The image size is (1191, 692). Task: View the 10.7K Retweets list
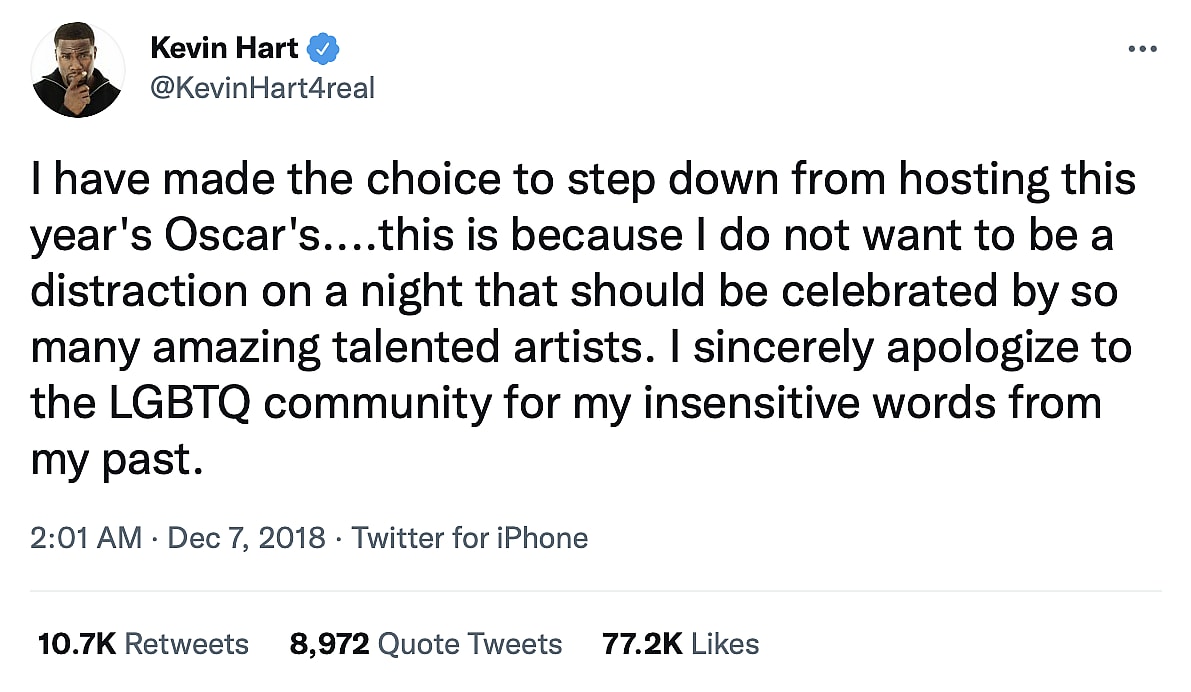pyautogui.click(x=142, y=643)
